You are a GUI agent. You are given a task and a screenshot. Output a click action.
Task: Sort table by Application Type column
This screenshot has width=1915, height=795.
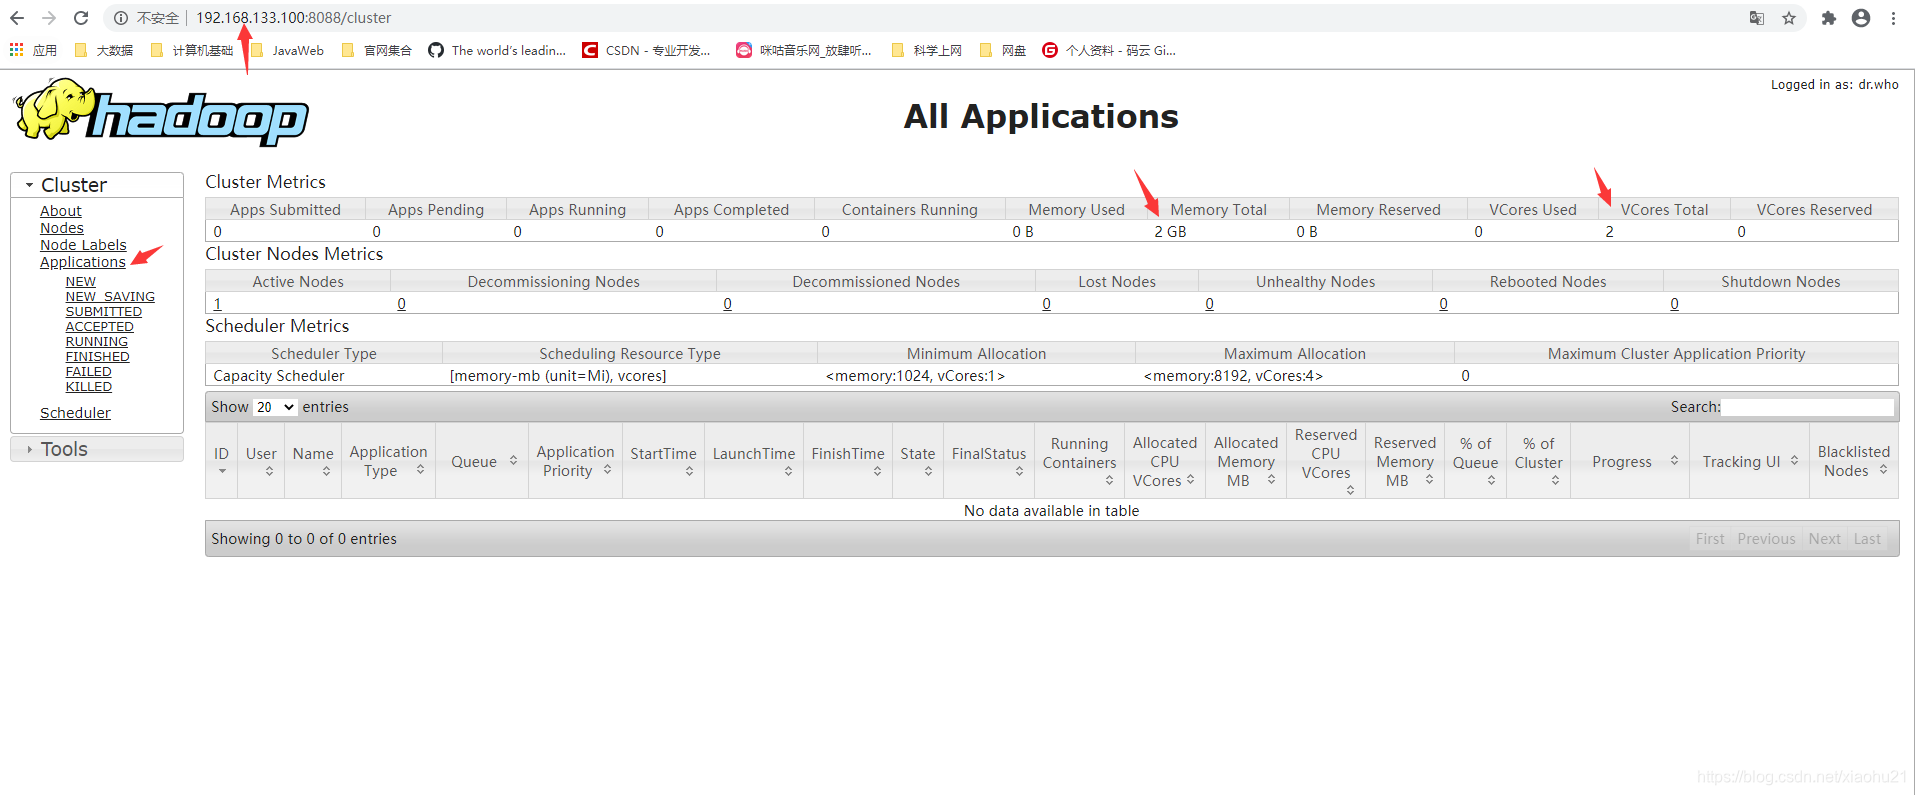[388, 461]
